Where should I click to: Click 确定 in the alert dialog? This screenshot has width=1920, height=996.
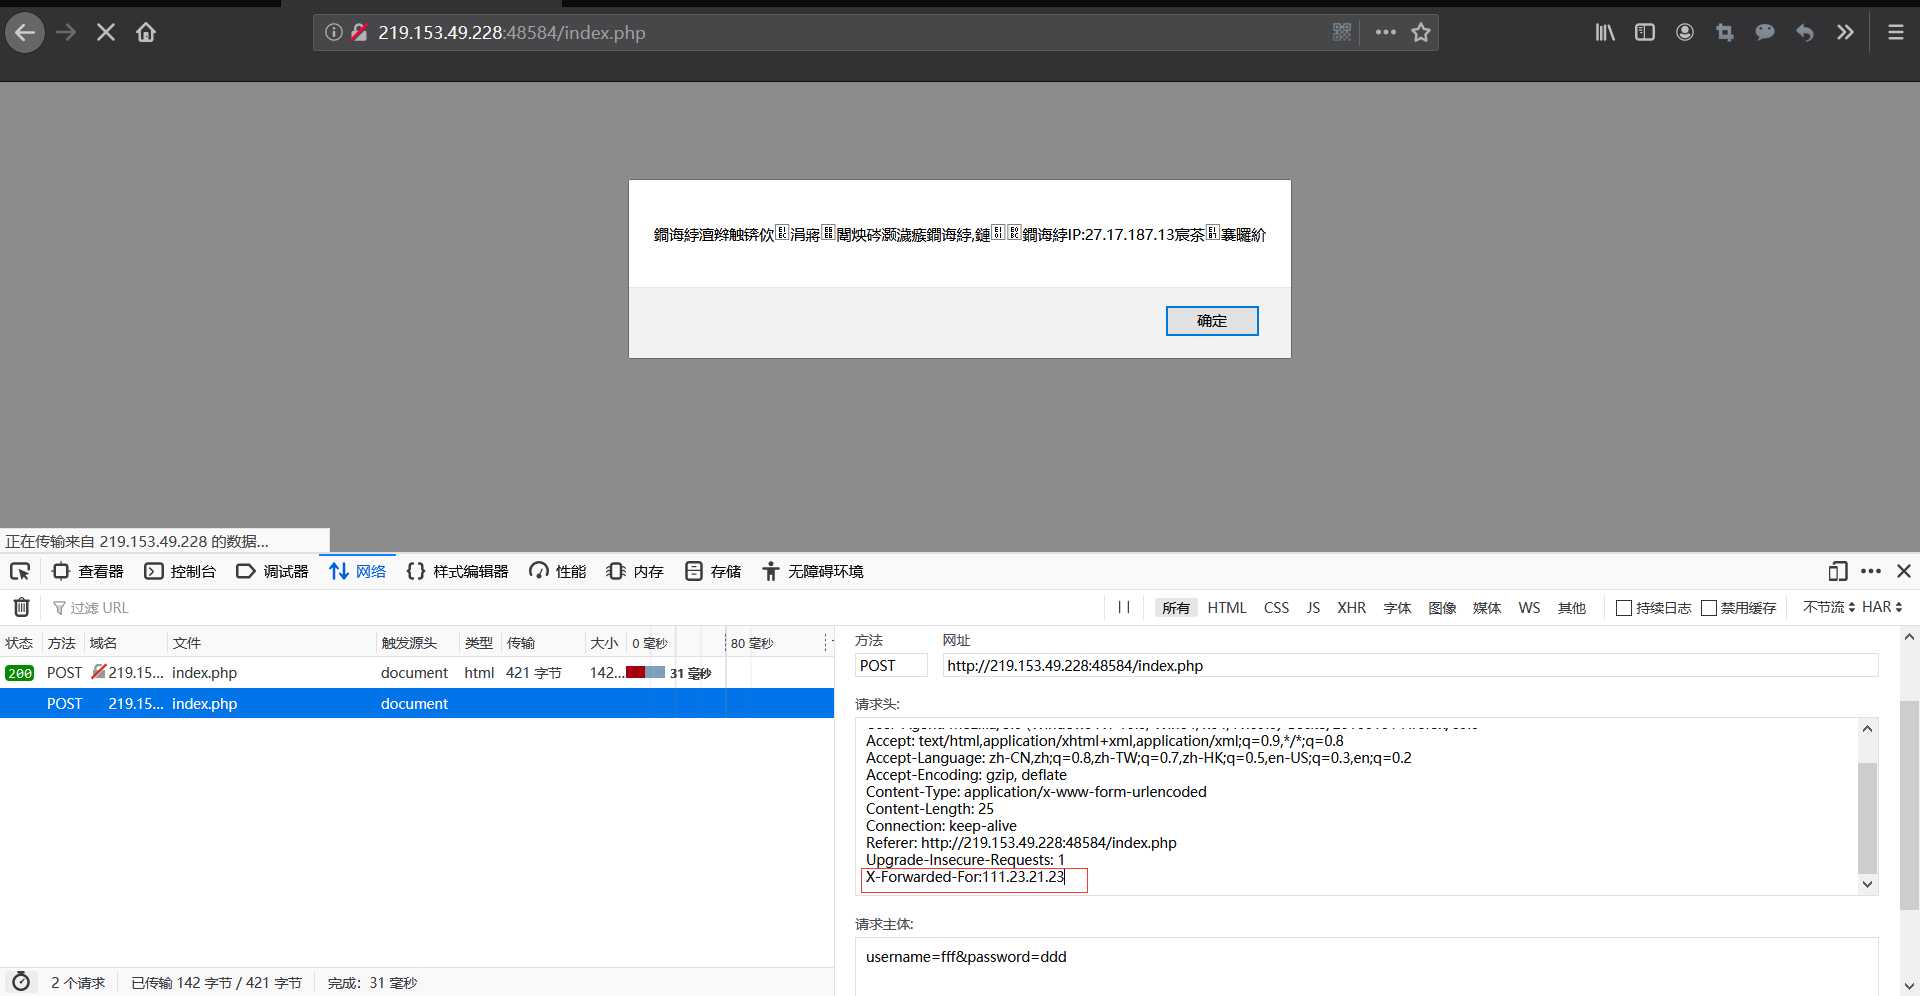1212,321
